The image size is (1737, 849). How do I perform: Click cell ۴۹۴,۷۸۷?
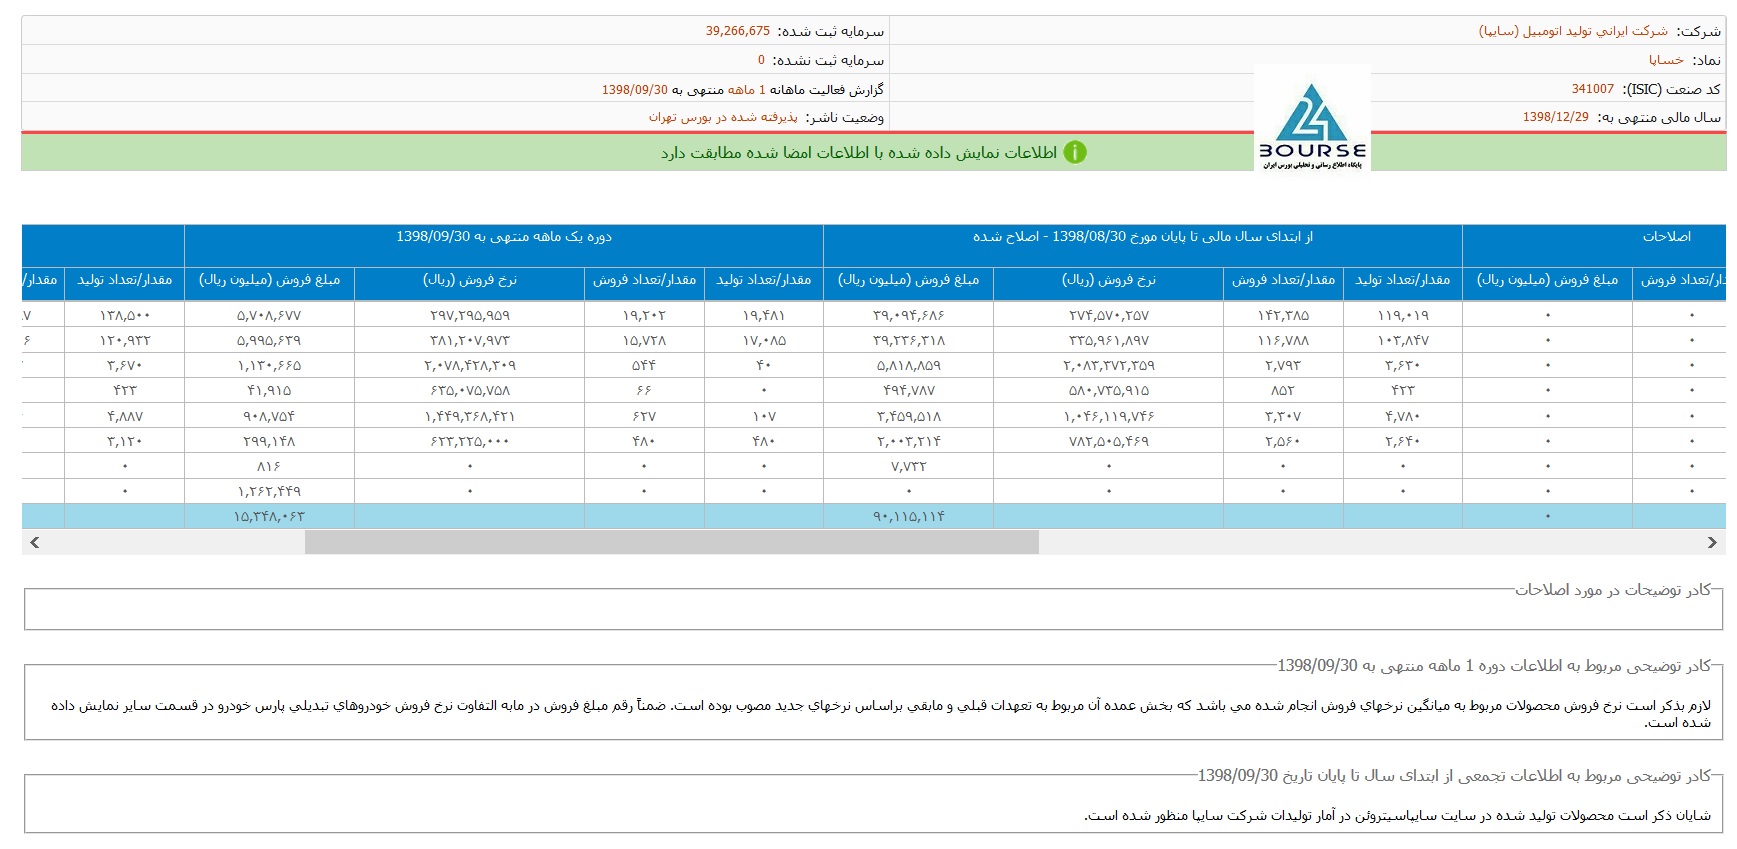pyautogui.click(x=909, y=390)
